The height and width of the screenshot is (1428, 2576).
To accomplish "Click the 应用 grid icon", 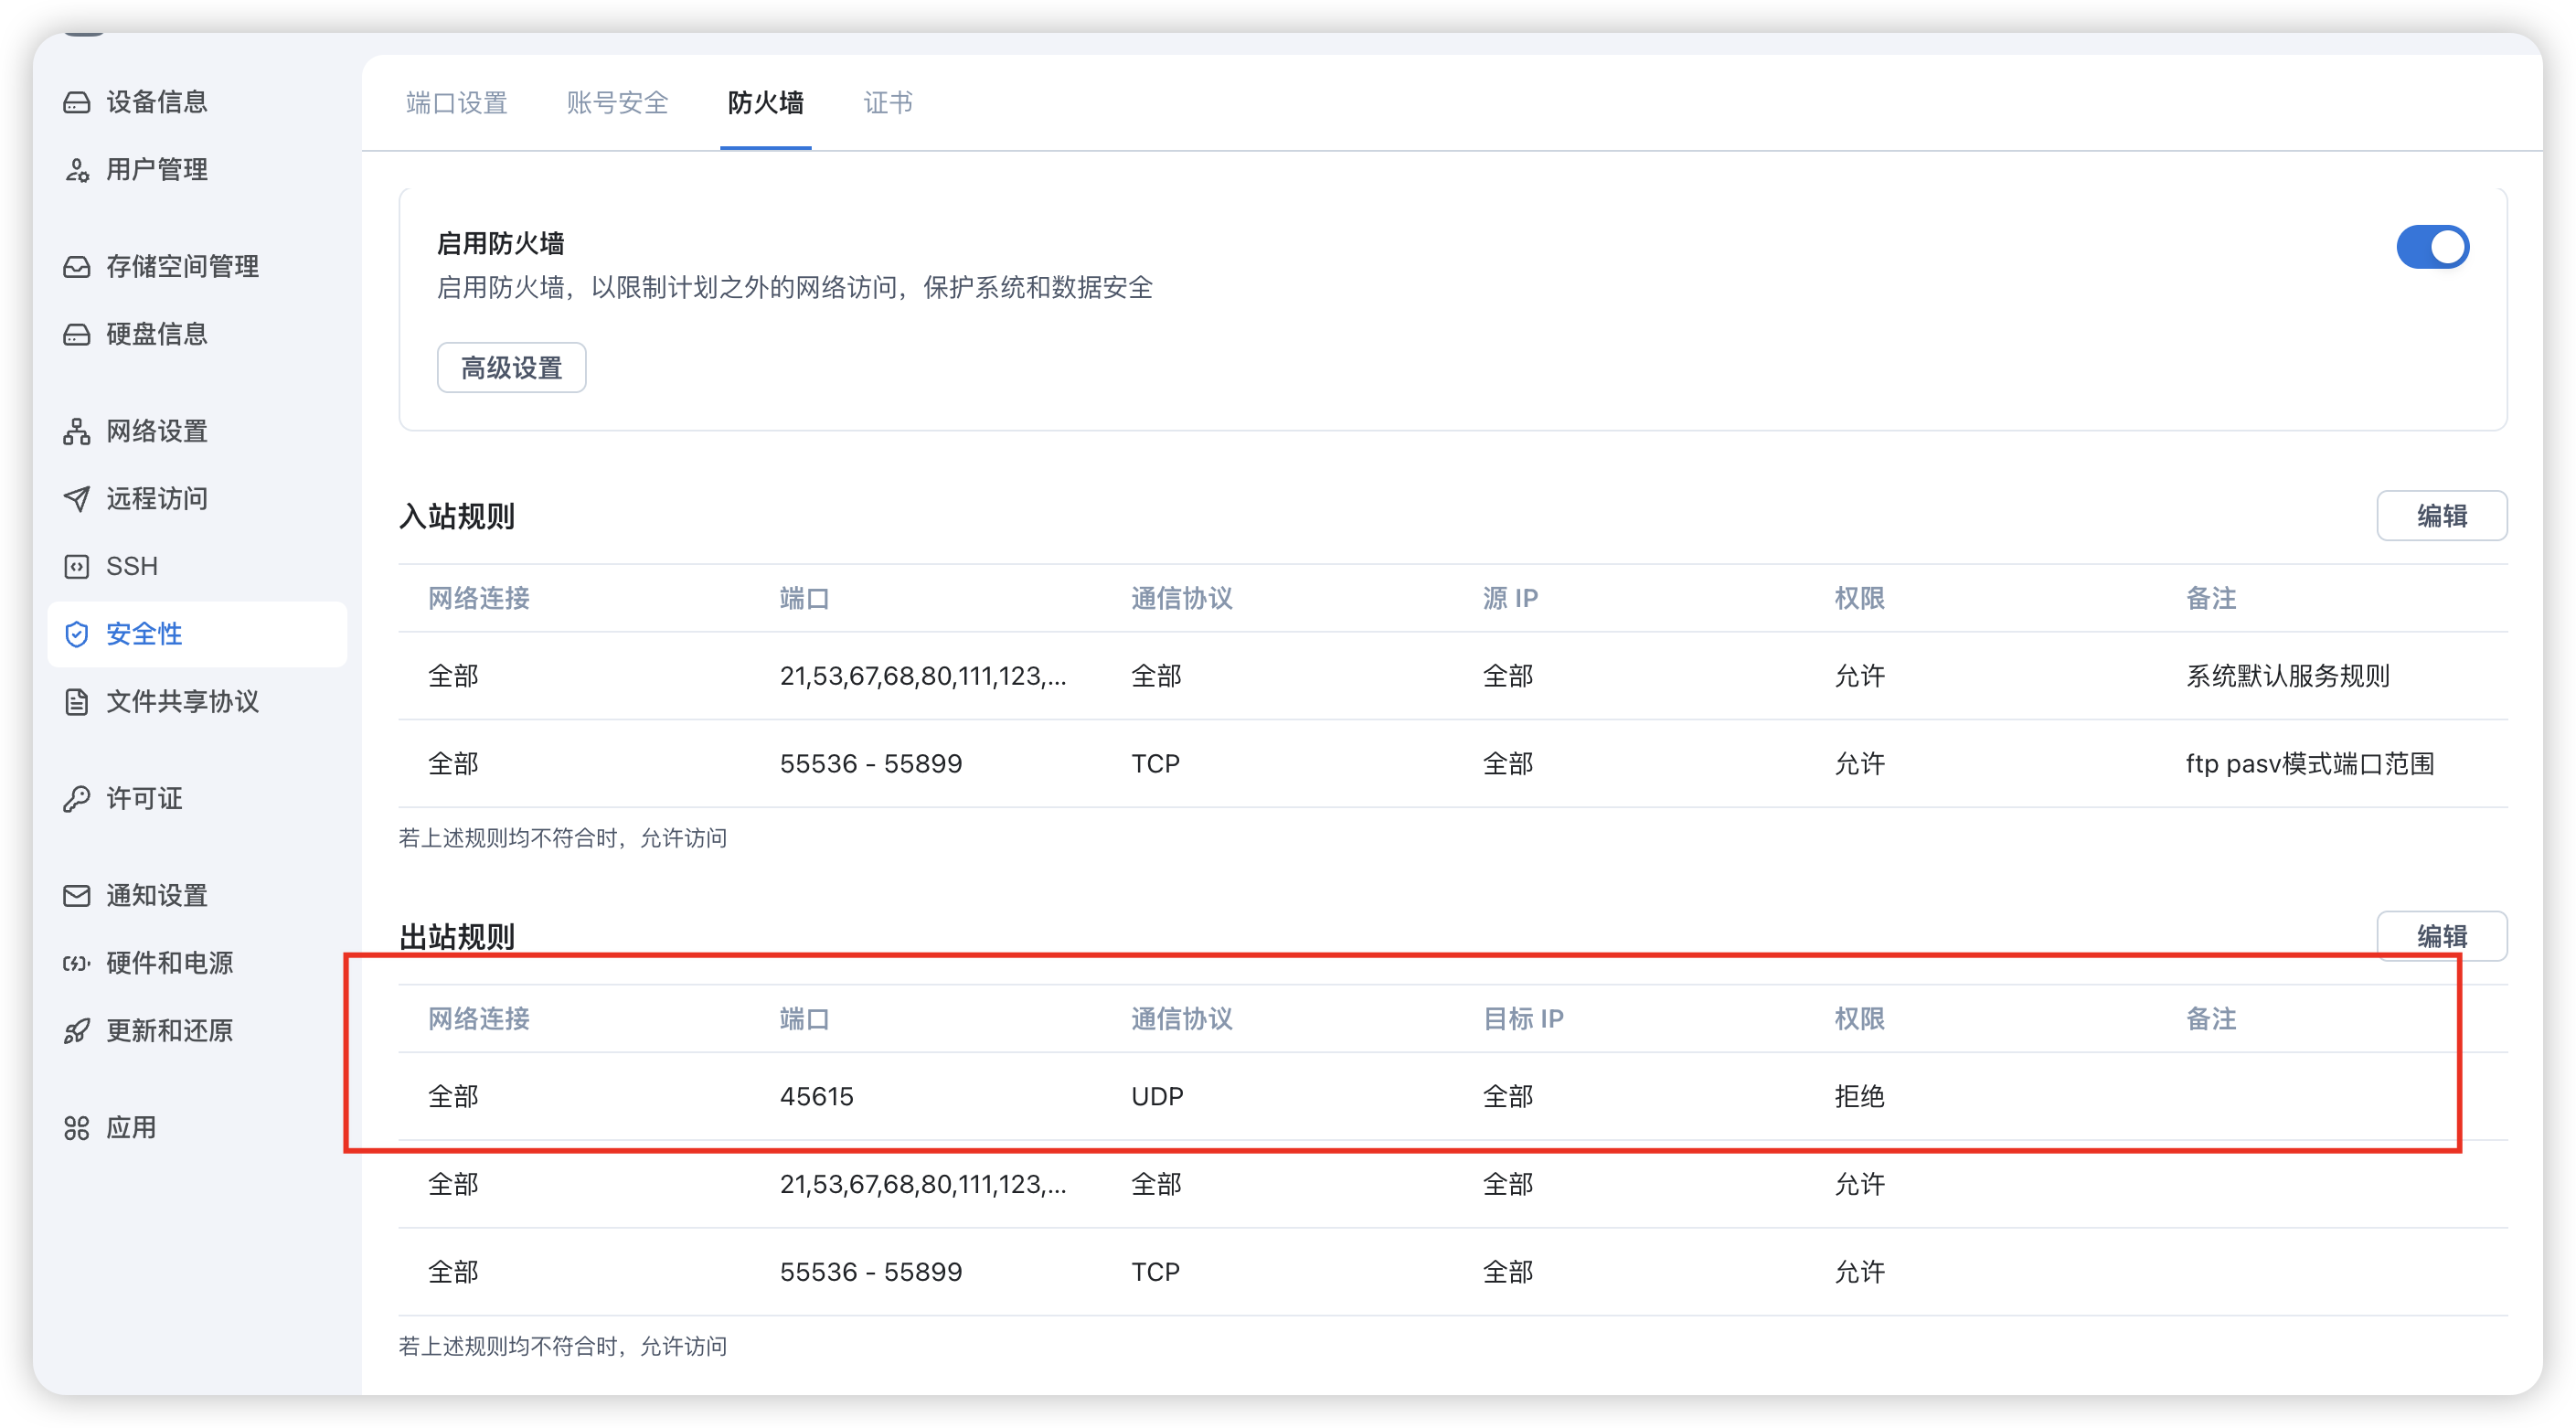I will 77,1128.
